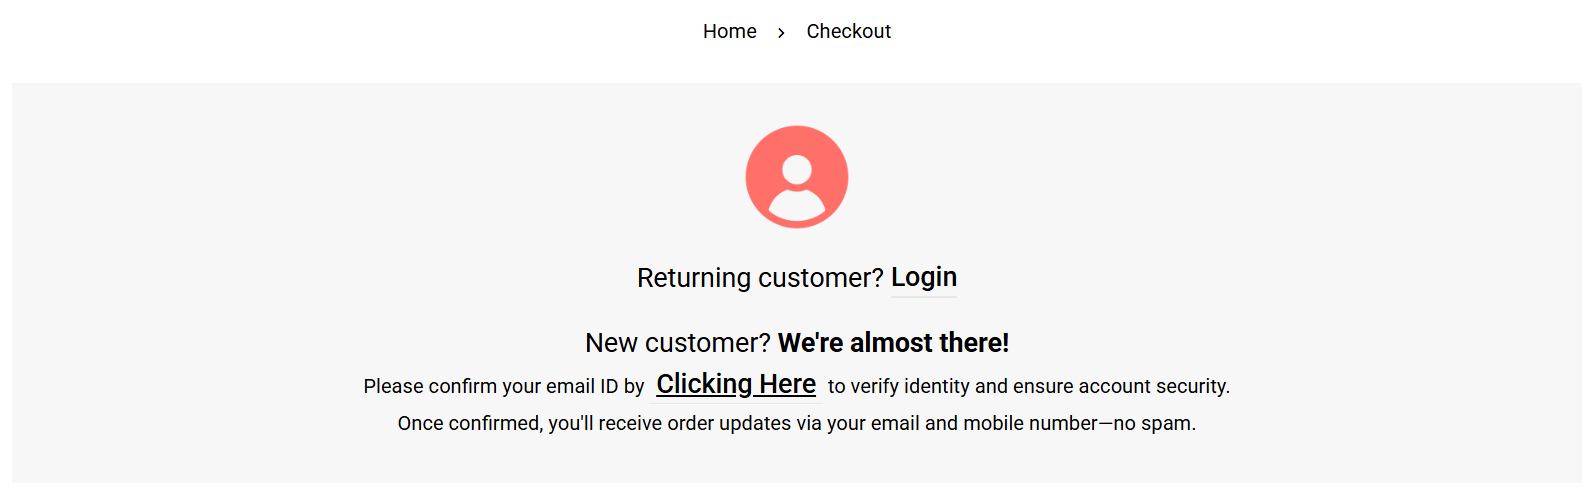Click the 'Returning customer?' text

(x=760, y=278)
